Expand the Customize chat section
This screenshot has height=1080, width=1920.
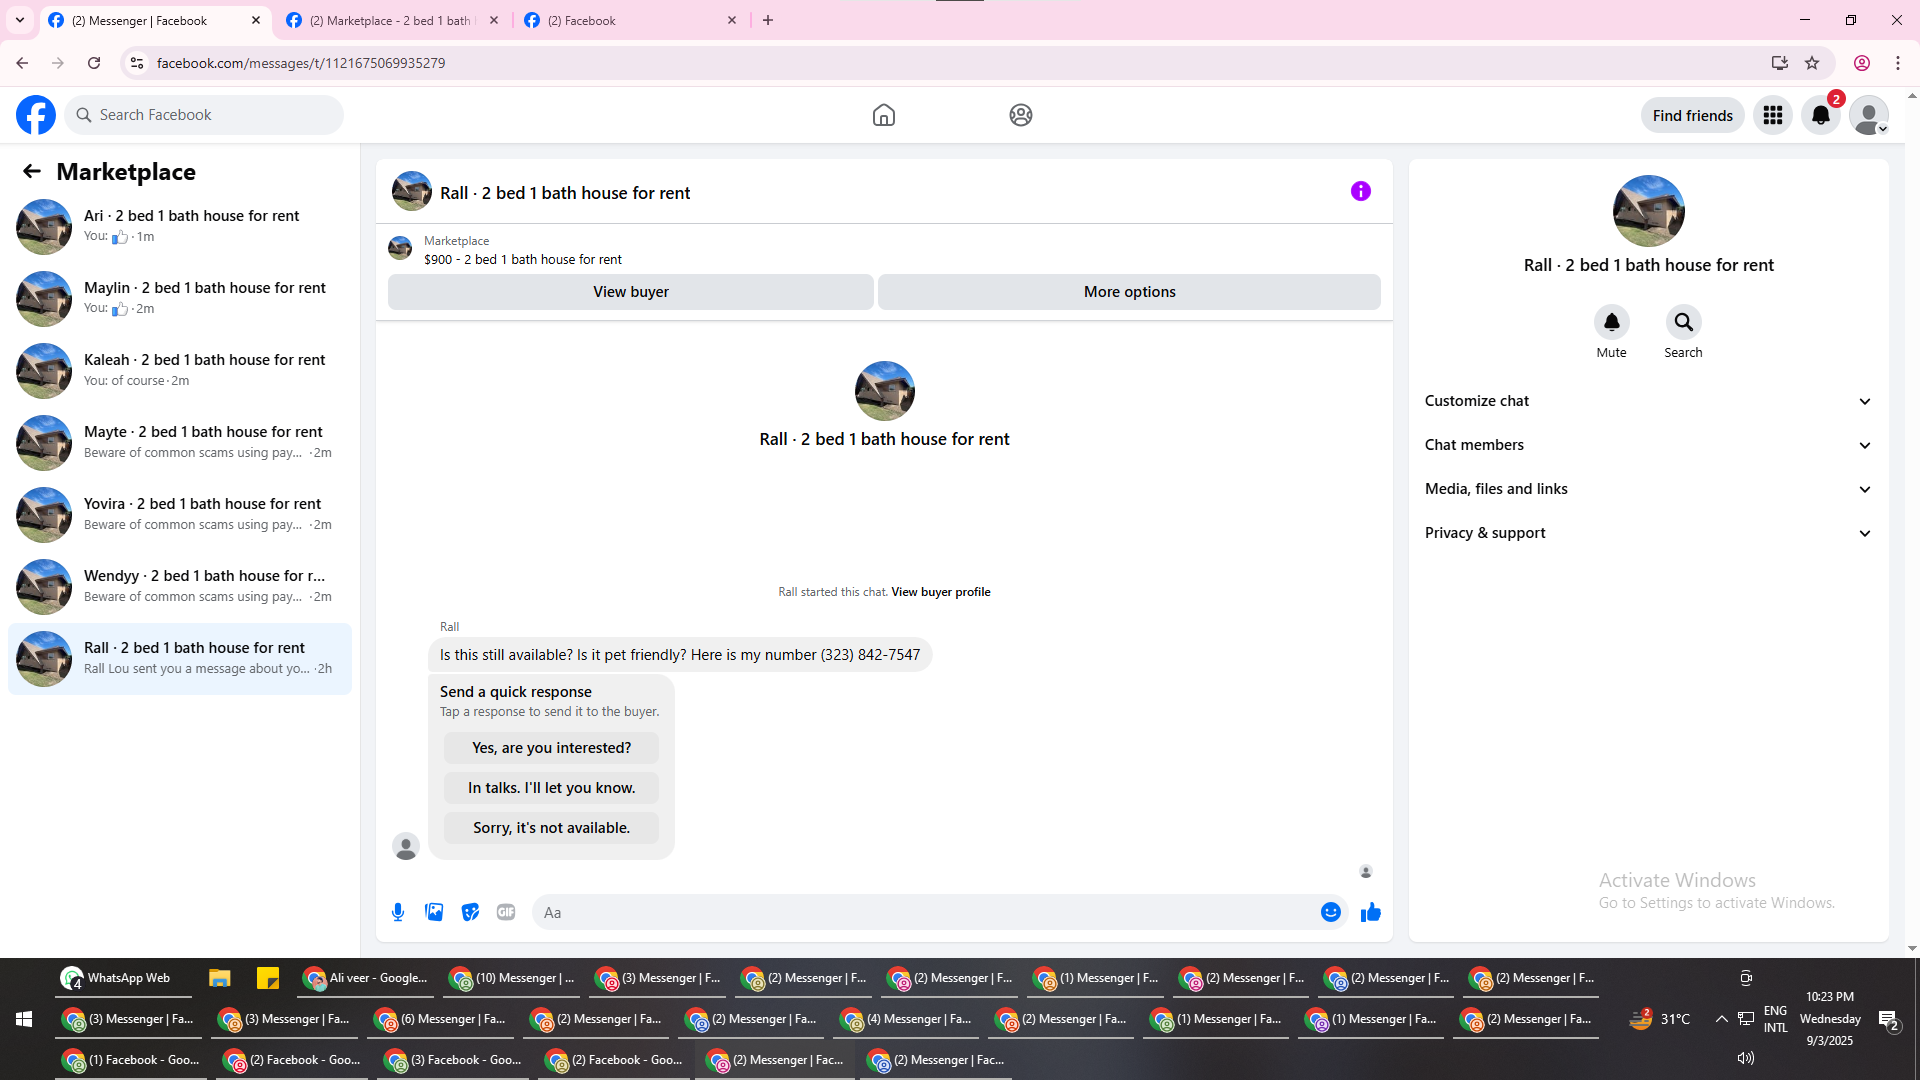point(1648,401)
